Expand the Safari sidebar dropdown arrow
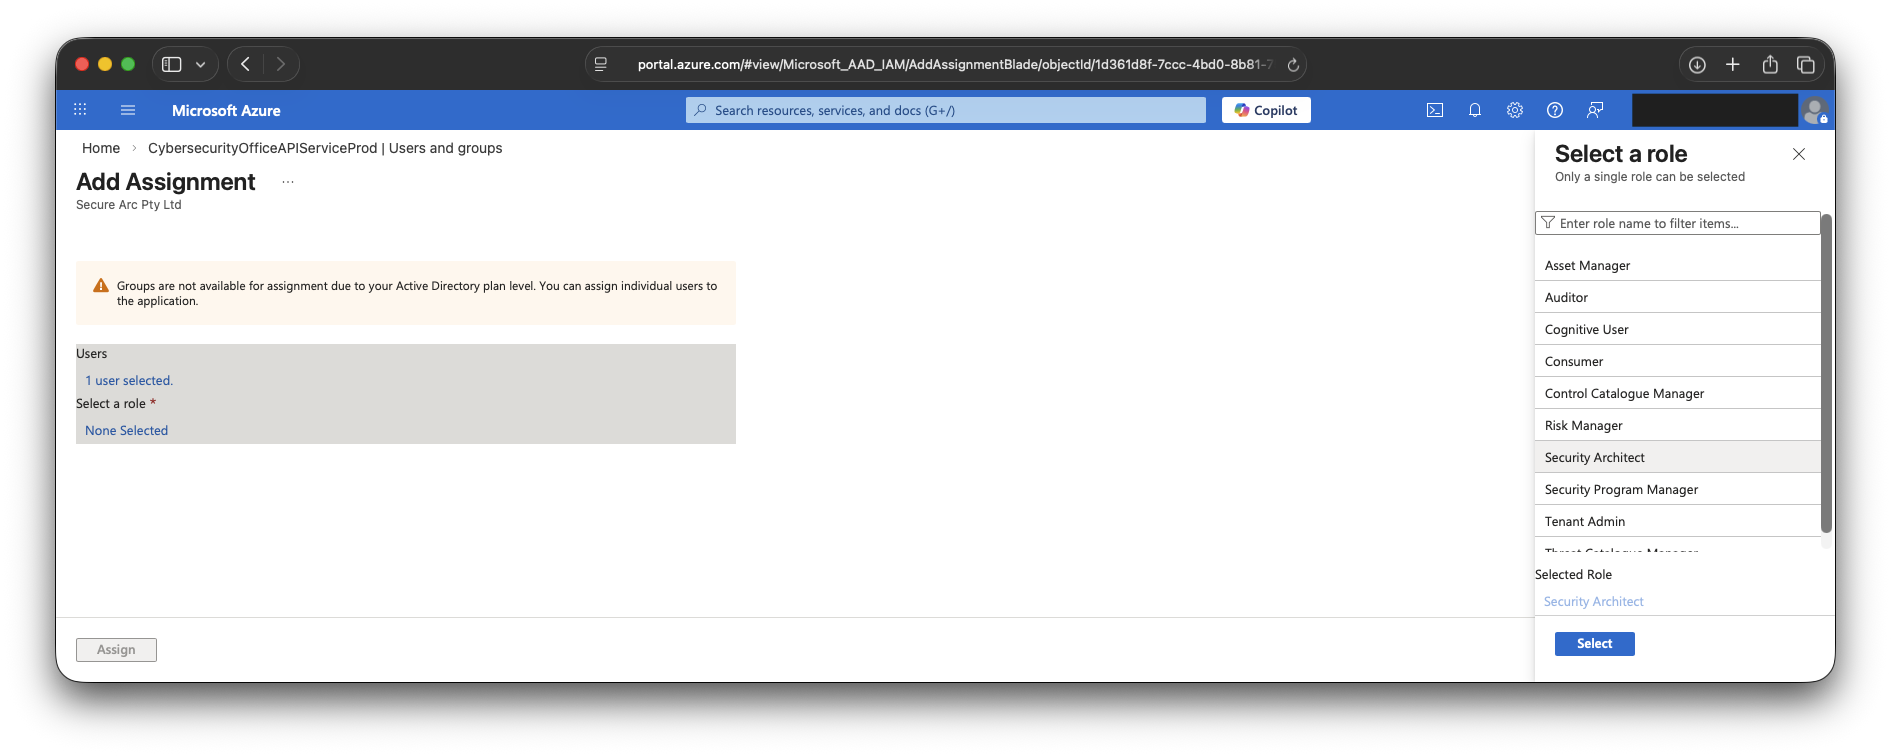The height and width of the screenshot is (756, 1891). 201,65
